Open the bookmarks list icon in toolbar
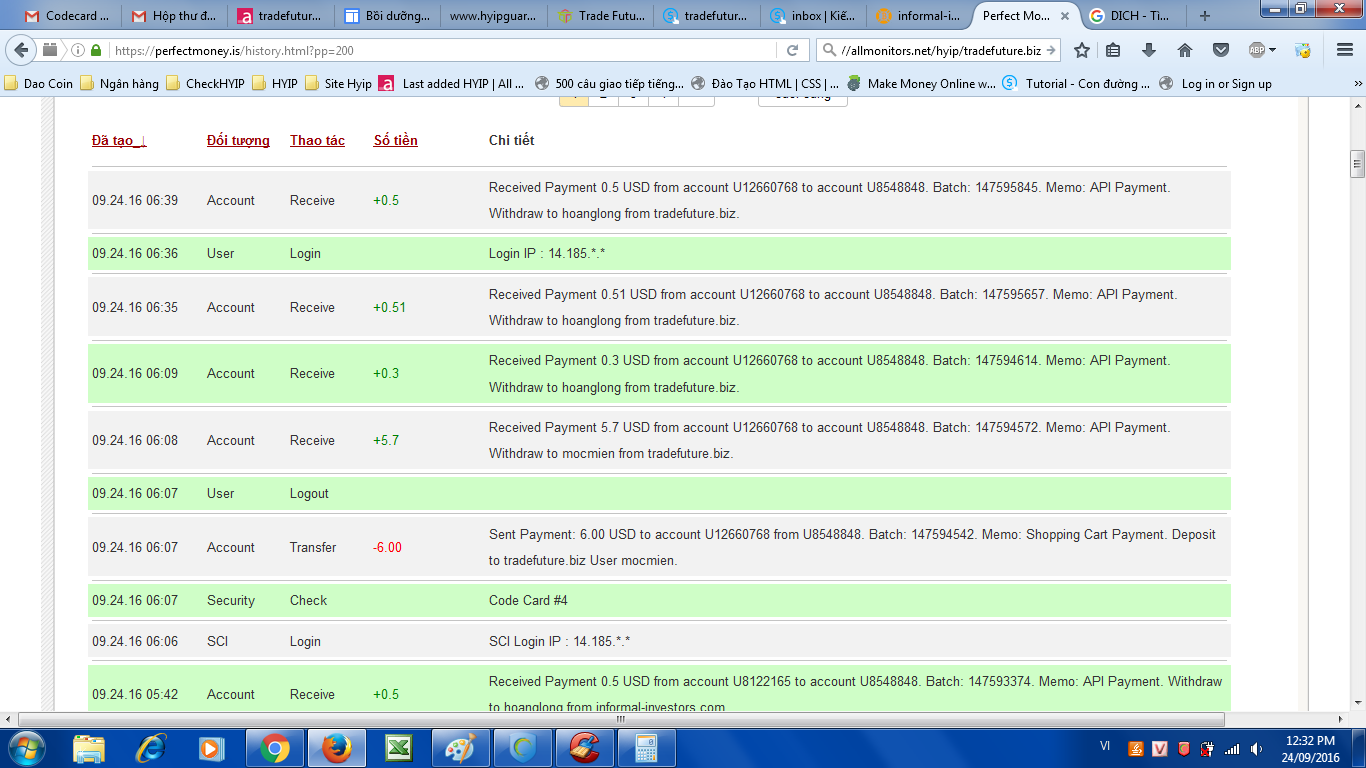This screenshot has height=768, width=1366. (x=1113, y=50)
